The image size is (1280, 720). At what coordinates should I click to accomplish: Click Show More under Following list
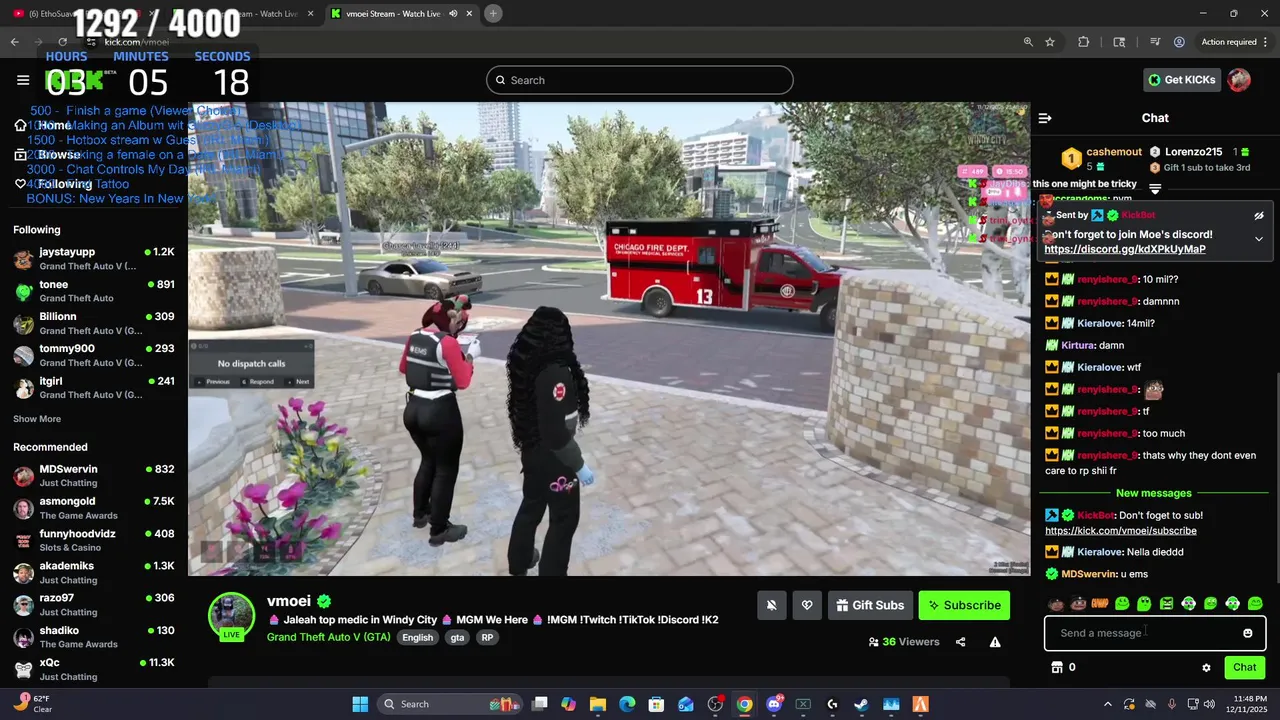37,419
